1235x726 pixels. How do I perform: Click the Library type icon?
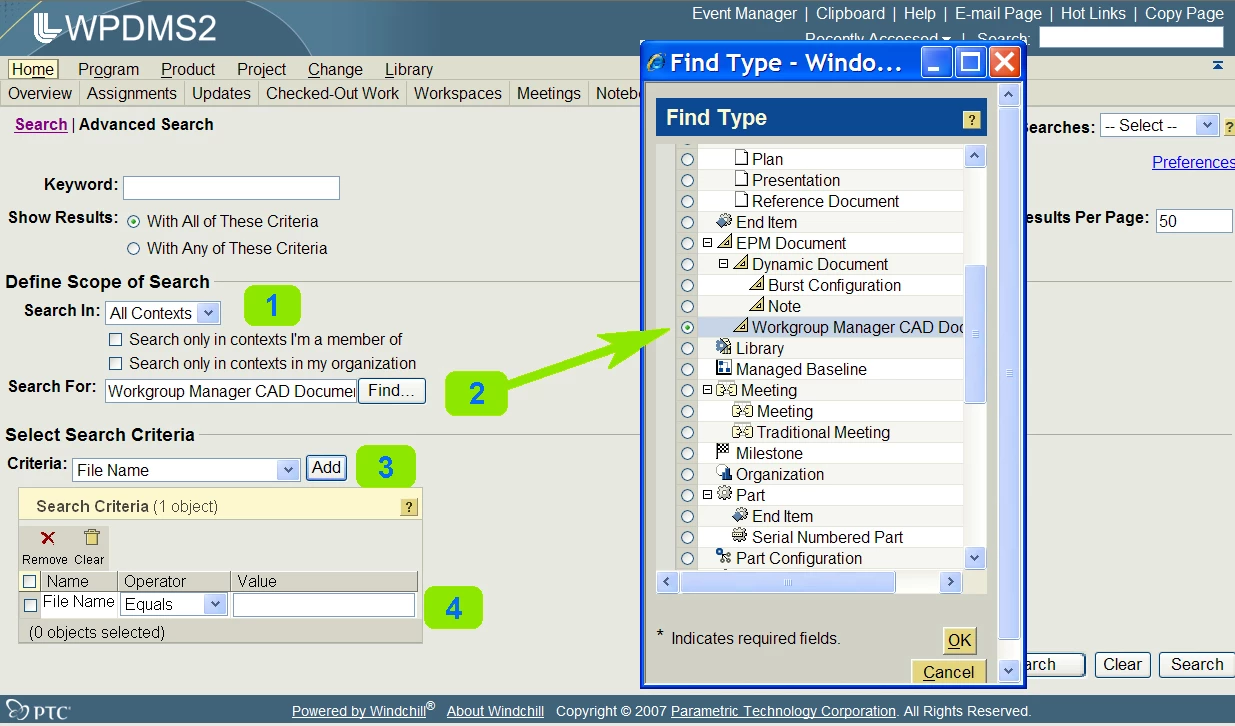(x=724, y=347)
